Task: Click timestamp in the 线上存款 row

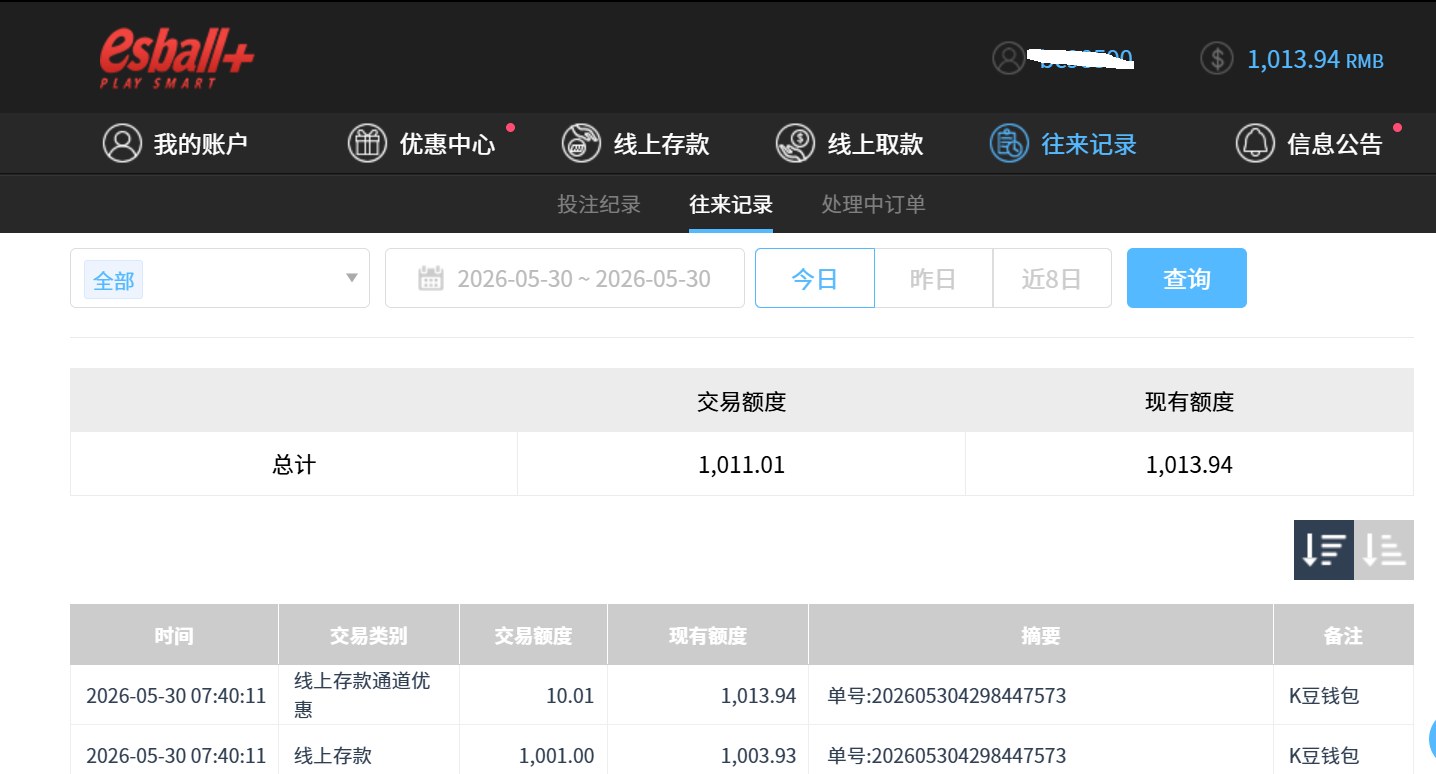Action: pos(176,755)
